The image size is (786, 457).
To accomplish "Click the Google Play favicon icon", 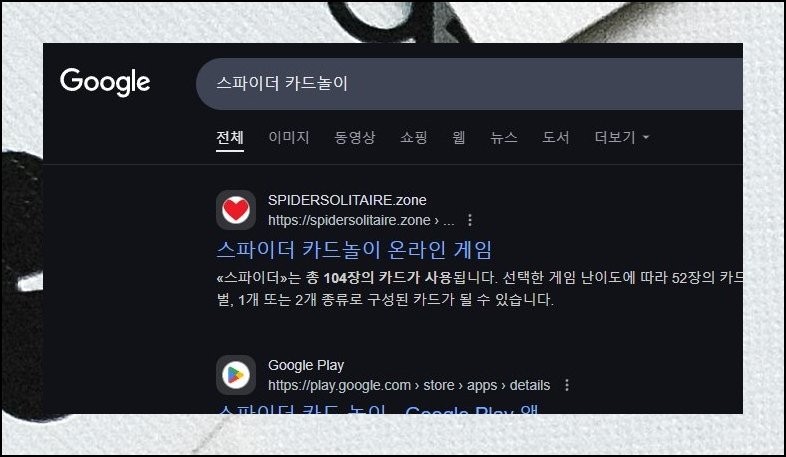I will point(236,375).
